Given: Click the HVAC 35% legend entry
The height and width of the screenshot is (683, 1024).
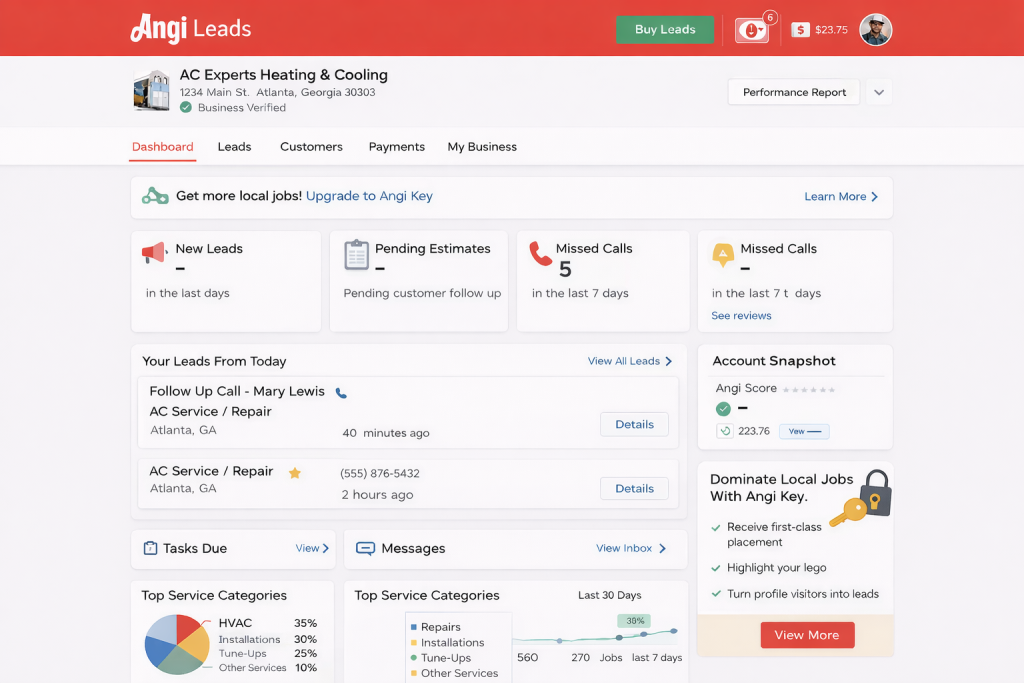Looking at the screenshot, I should coord(268,623).
